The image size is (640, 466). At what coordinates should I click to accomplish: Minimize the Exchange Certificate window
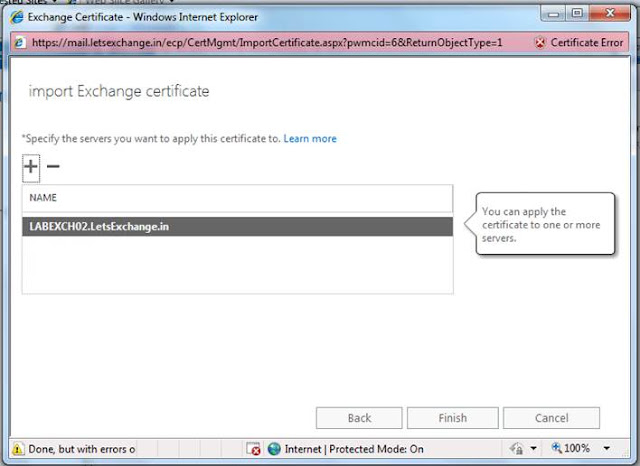(x=553, y=13)
